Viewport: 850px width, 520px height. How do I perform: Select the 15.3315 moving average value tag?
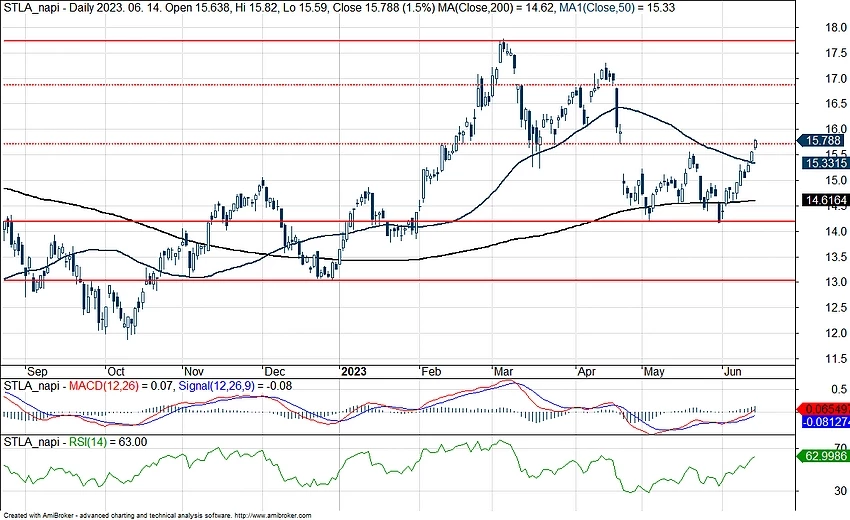tap(824, 162)
